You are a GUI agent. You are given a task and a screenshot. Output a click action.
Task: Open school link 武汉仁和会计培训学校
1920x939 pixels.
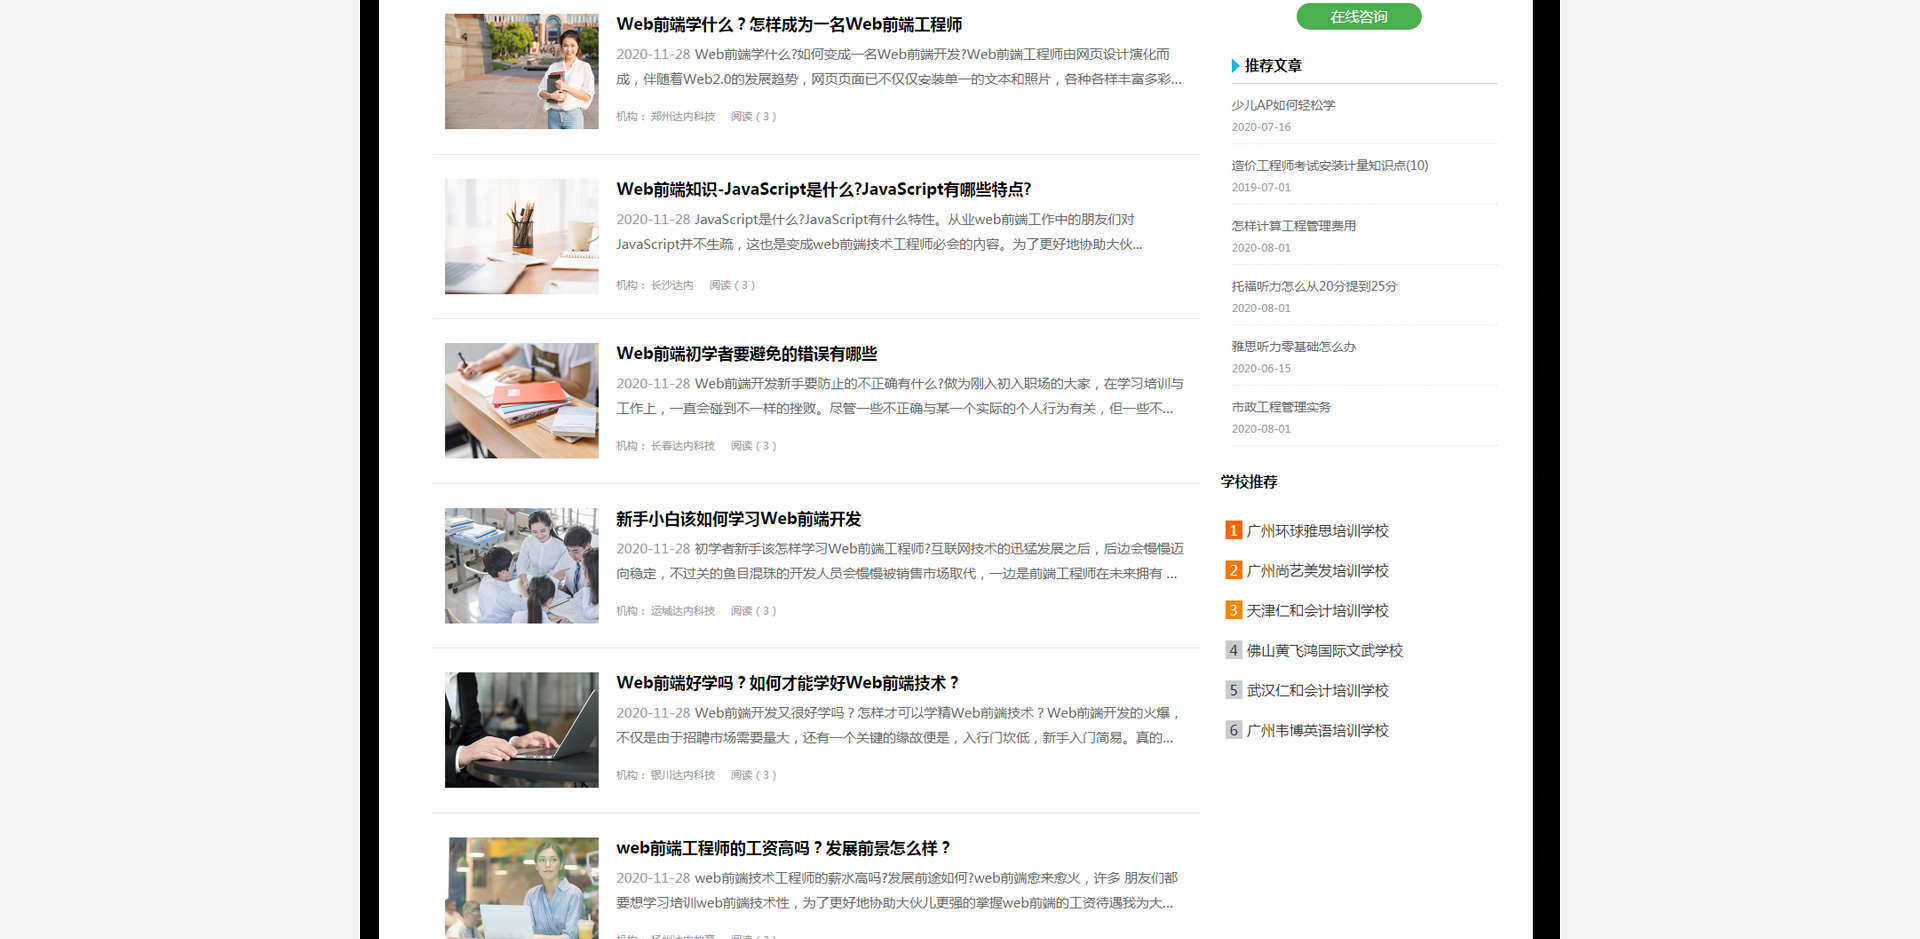tap(1318, 691)
